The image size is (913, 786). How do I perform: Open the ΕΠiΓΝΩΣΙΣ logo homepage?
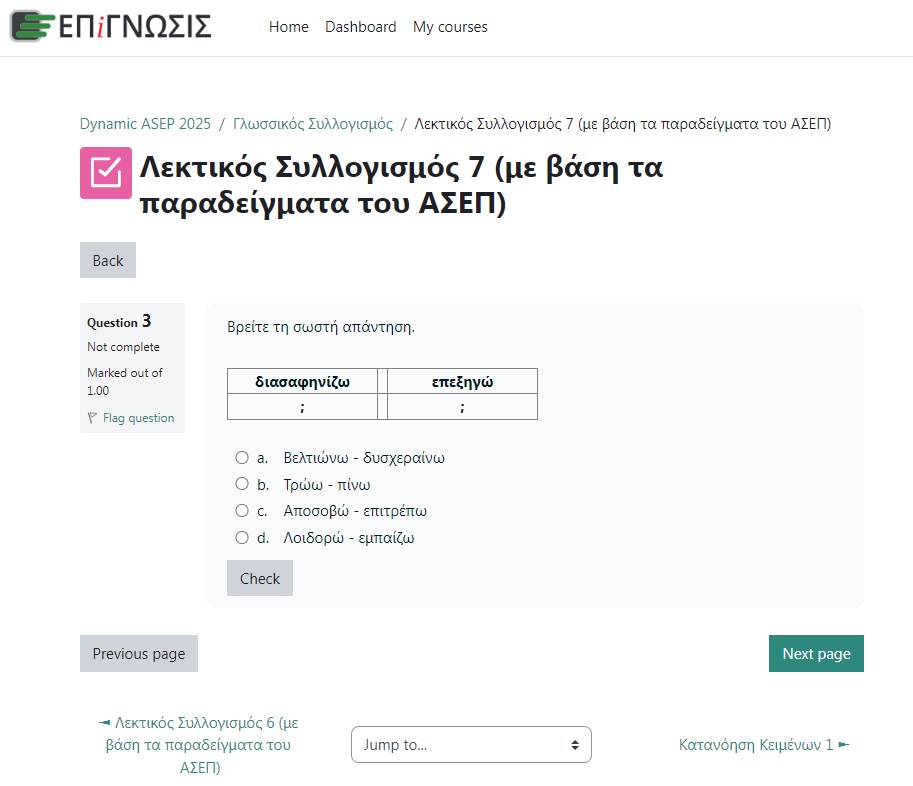tap(111, 26)
